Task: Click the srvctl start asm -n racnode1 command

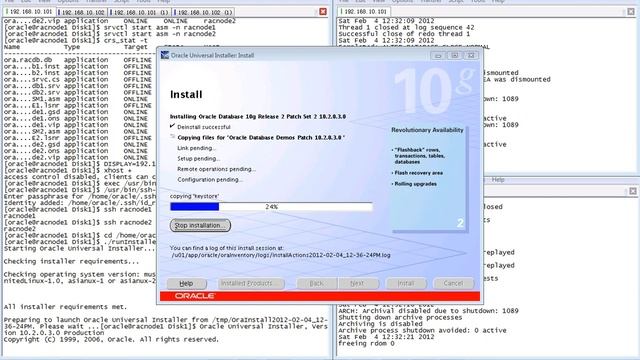Action: (x=160, y=27)
